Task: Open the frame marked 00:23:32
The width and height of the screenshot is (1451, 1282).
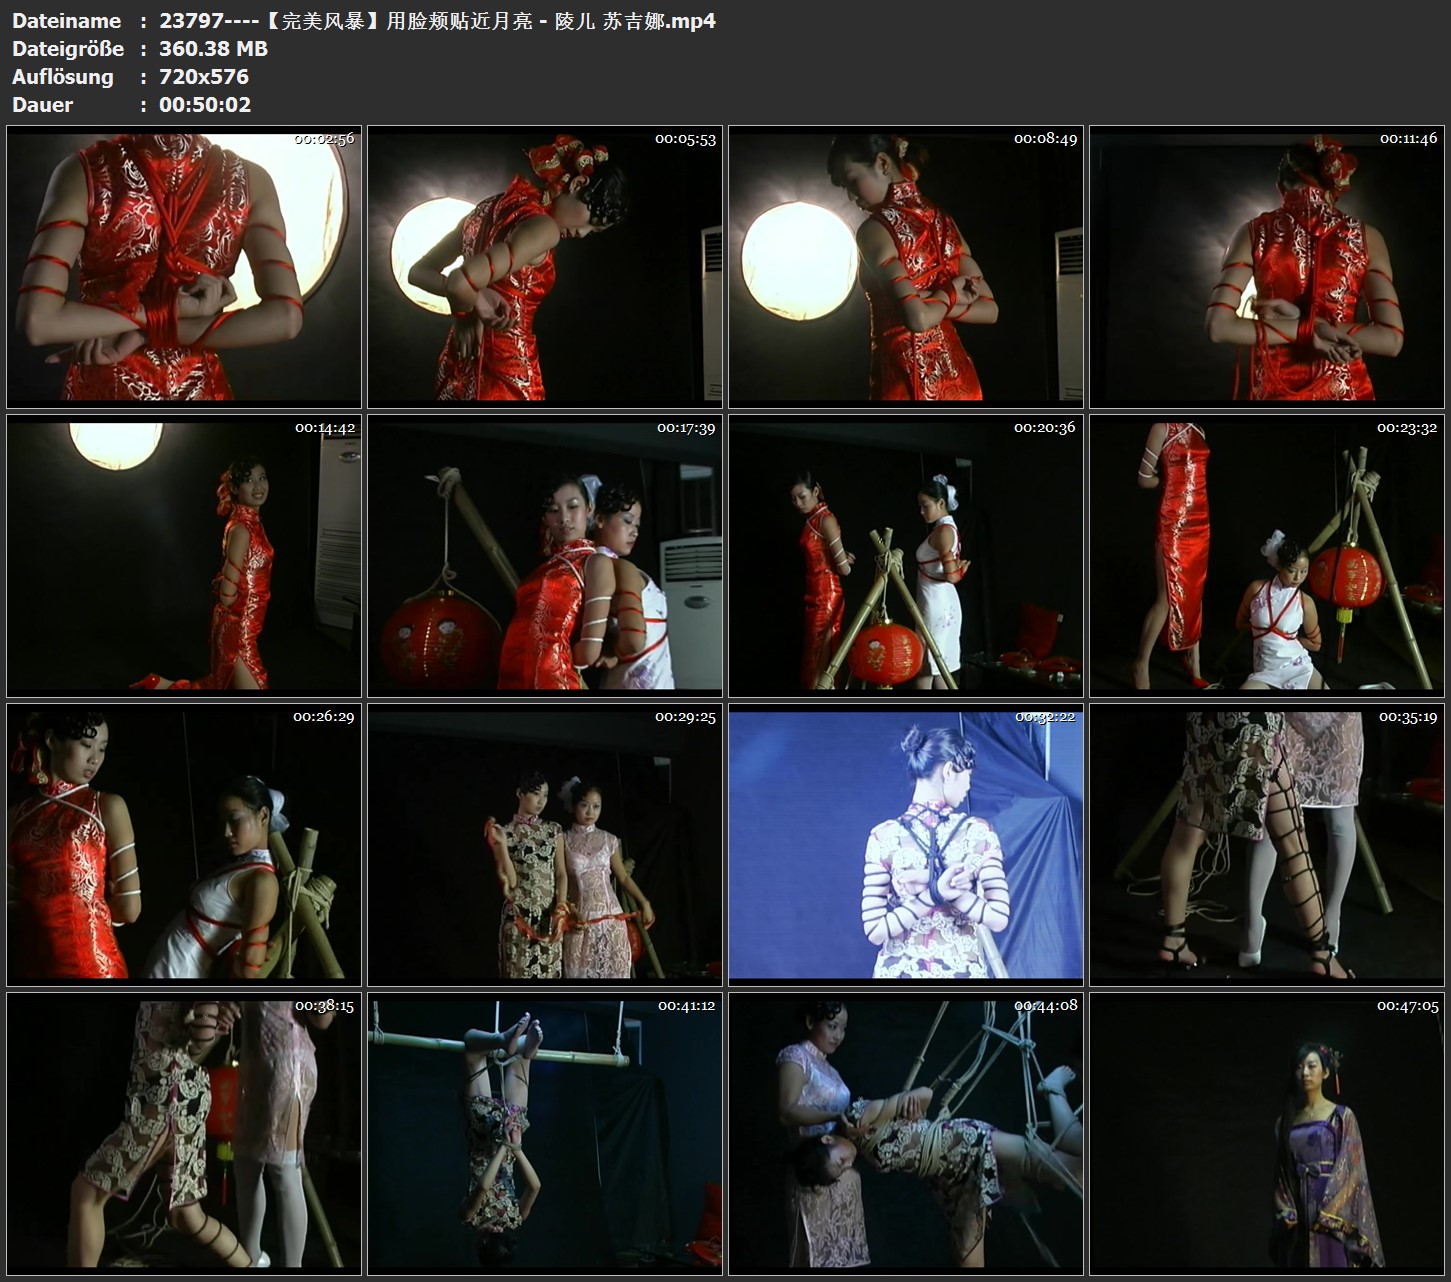Action: 1267,555
